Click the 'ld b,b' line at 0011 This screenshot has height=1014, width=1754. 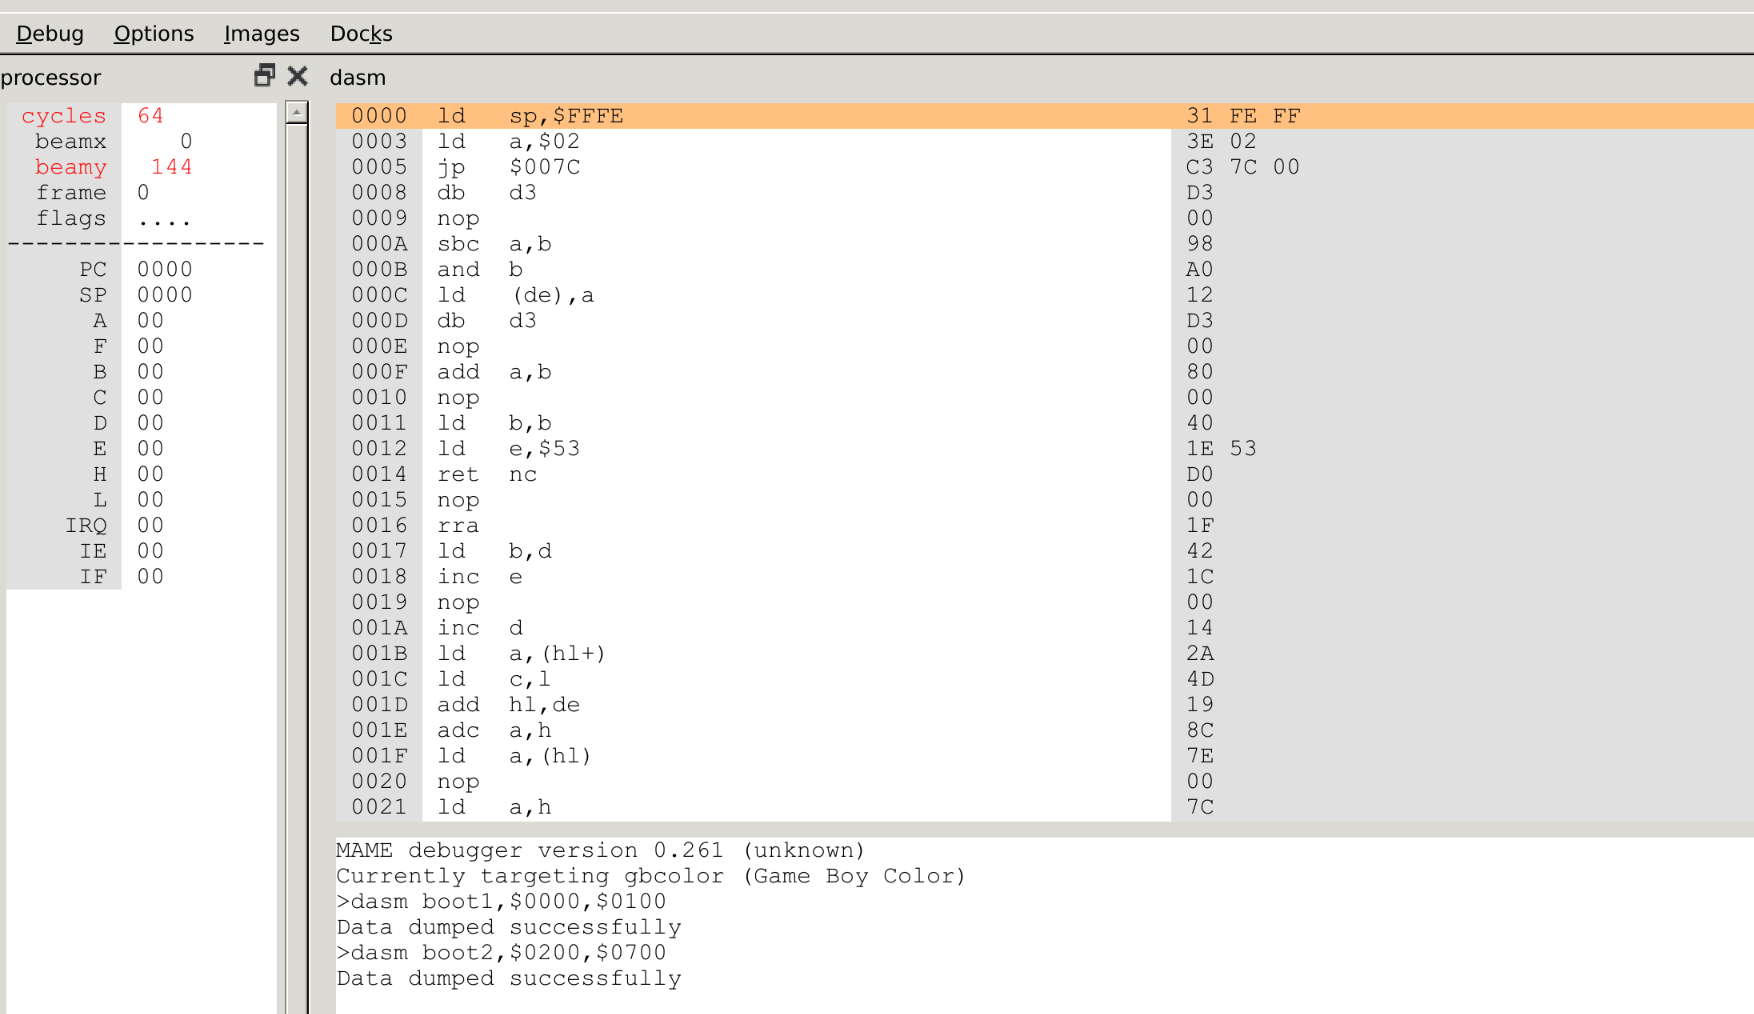click(x=1045, y=423)
